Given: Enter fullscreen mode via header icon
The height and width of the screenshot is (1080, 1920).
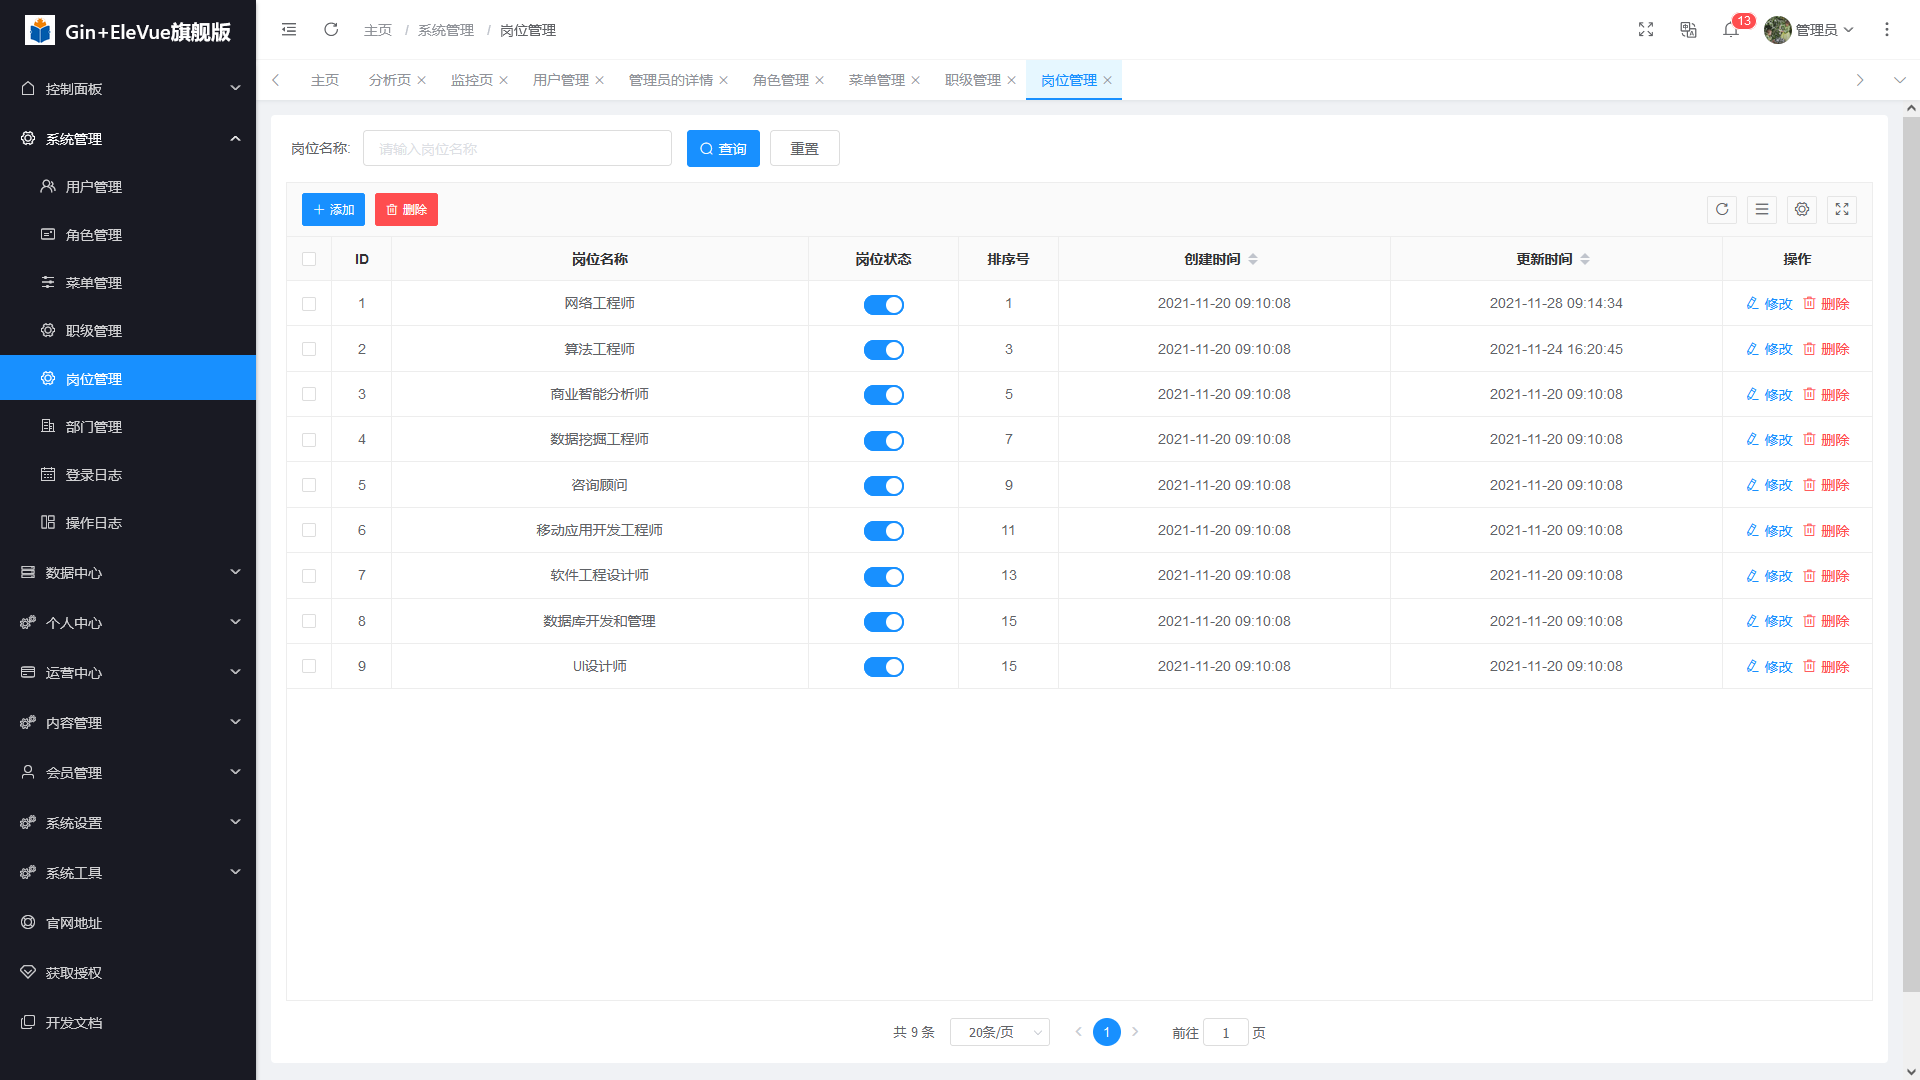Looking at the screenshot, I should pos(1646,30).
